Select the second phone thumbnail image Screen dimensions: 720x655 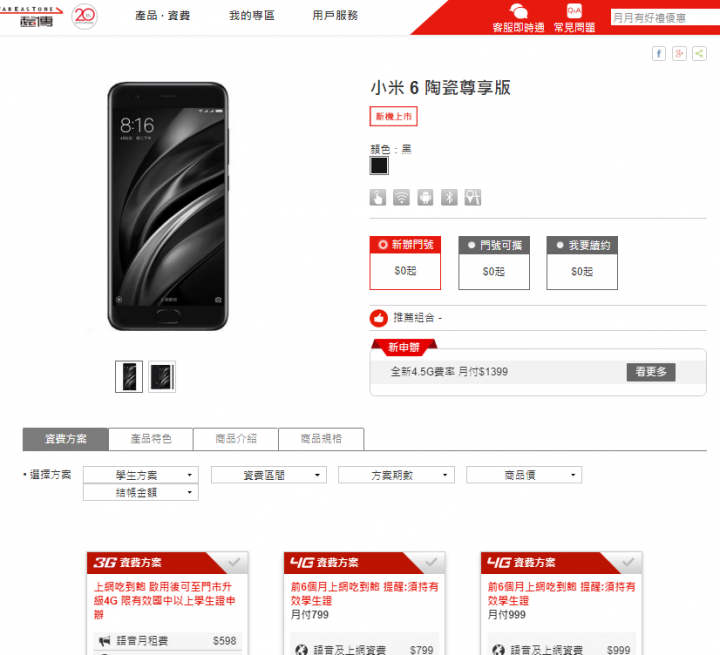point(162,377)
